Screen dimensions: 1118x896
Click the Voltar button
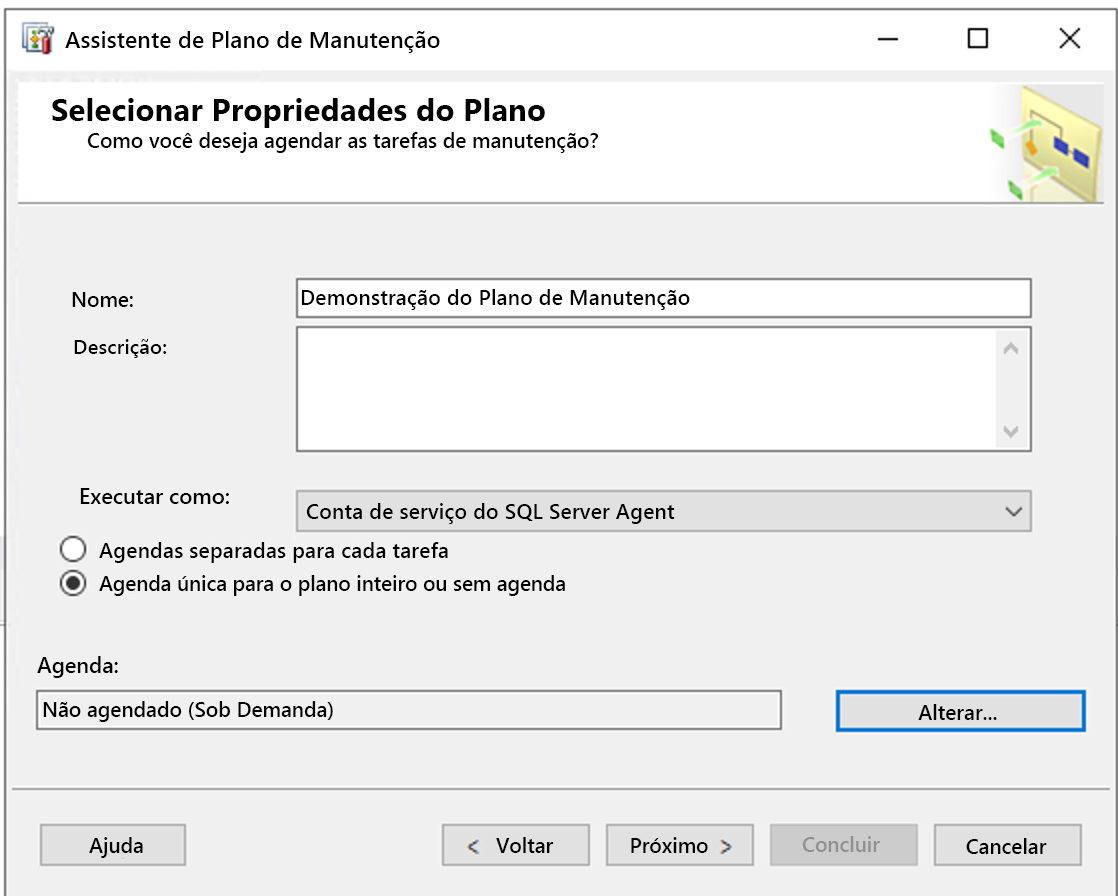[x=515, y=844]
